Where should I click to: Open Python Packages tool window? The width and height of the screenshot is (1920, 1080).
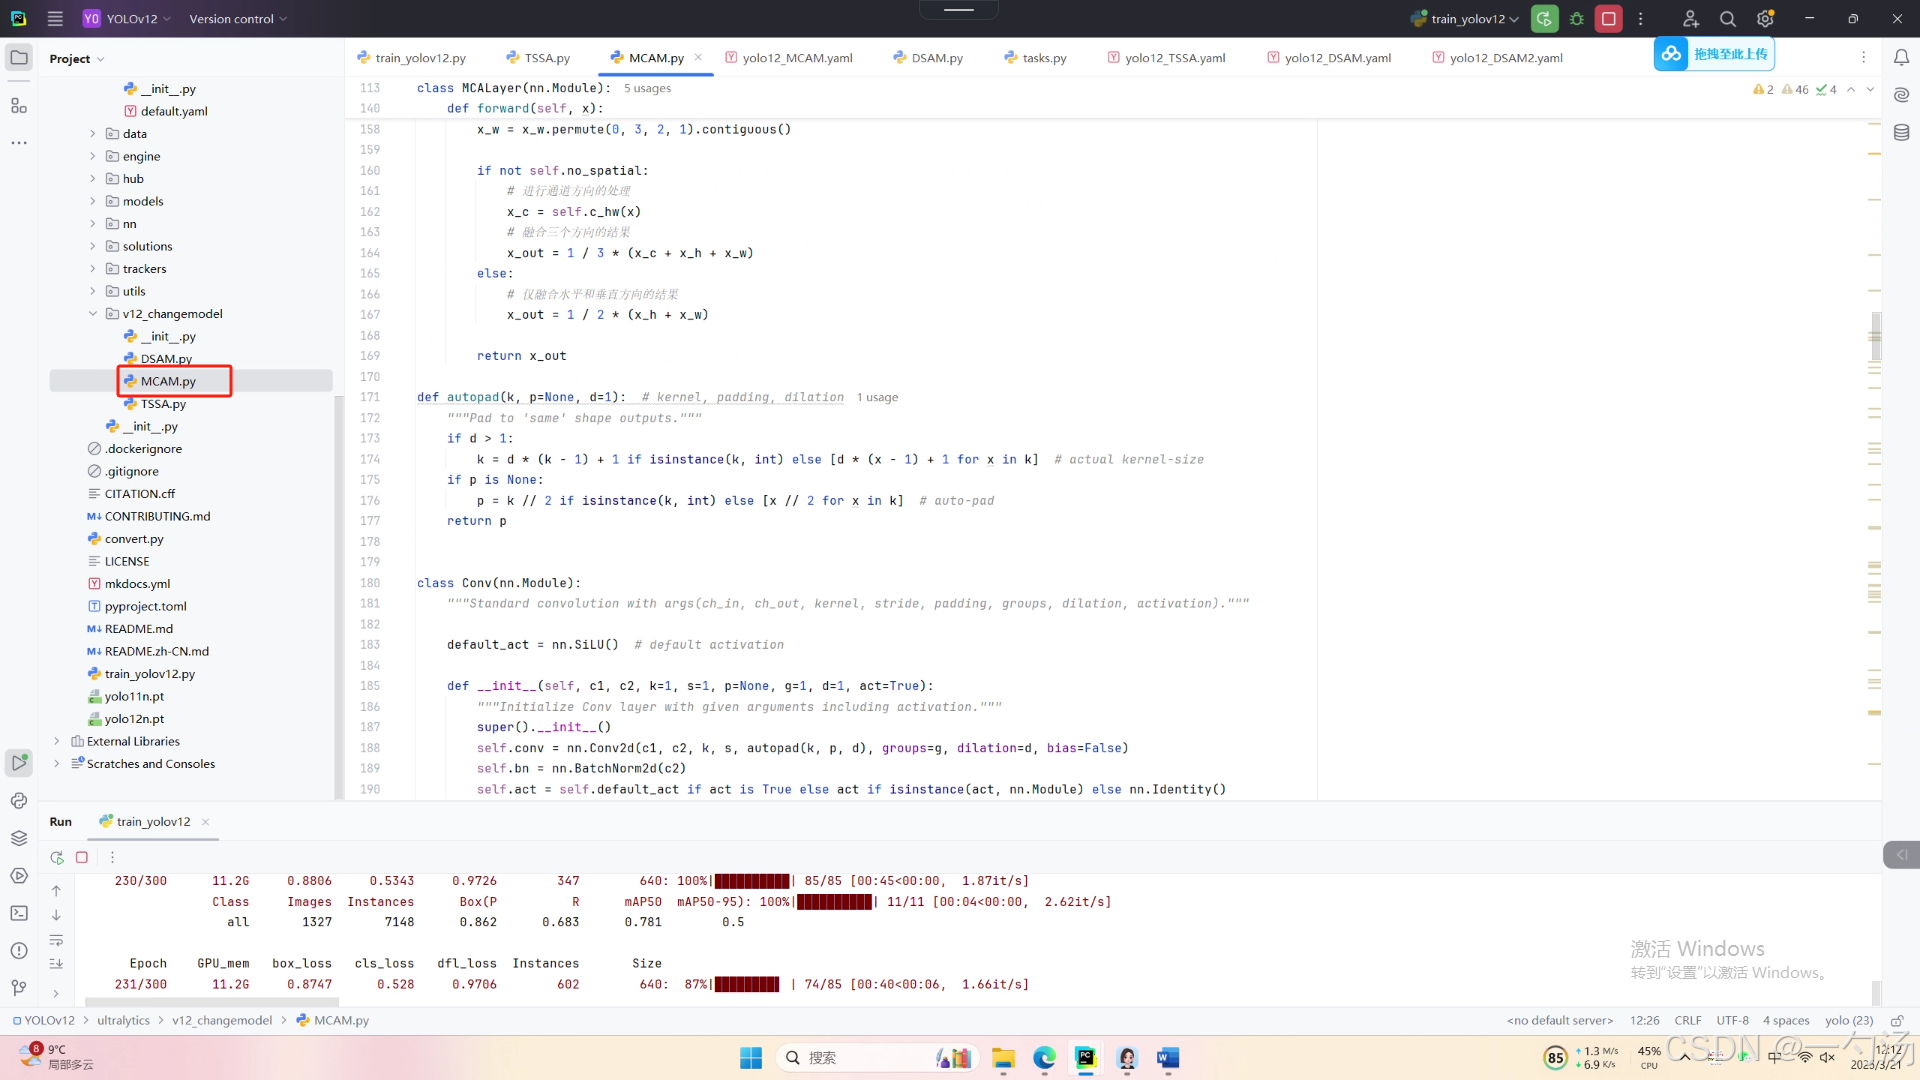[18, 838]
